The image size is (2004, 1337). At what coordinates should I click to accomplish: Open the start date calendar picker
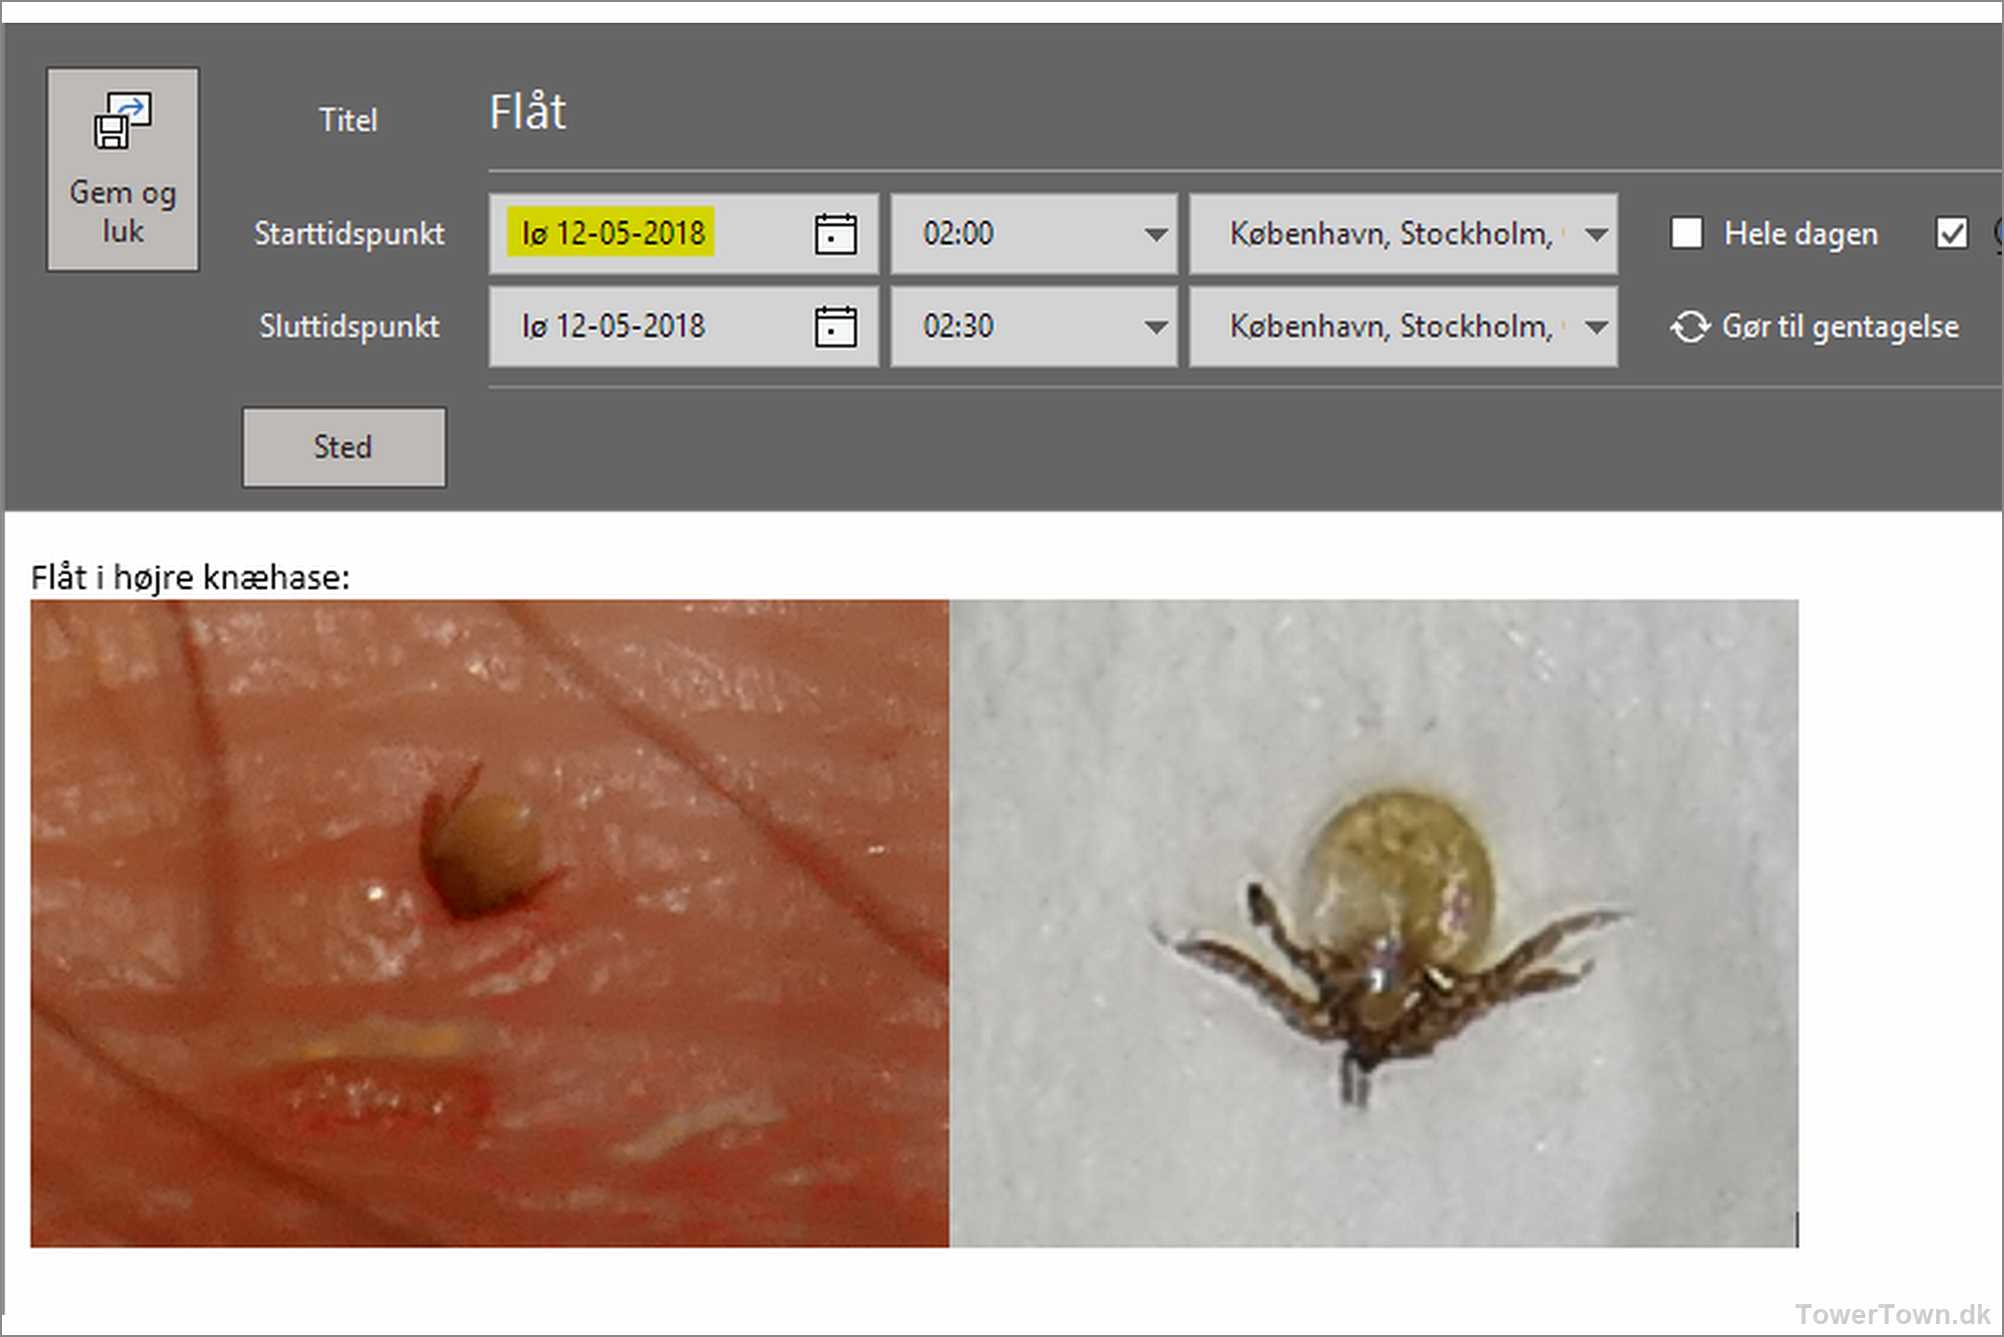[x=835, y=234]
